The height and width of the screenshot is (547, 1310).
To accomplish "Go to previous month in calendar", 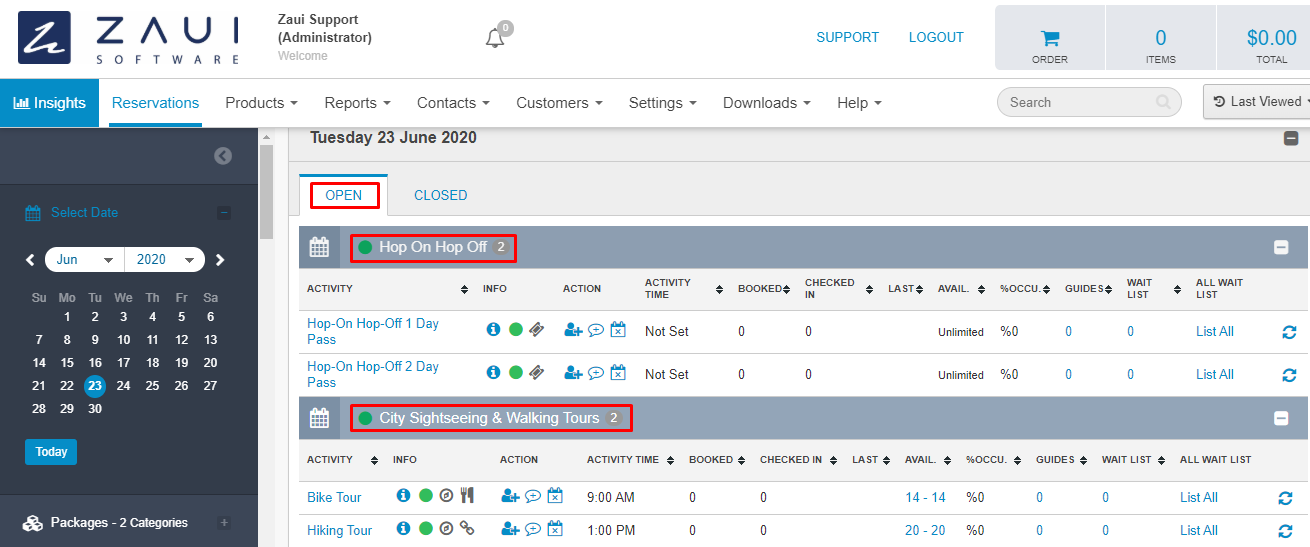I will point(31,260).
